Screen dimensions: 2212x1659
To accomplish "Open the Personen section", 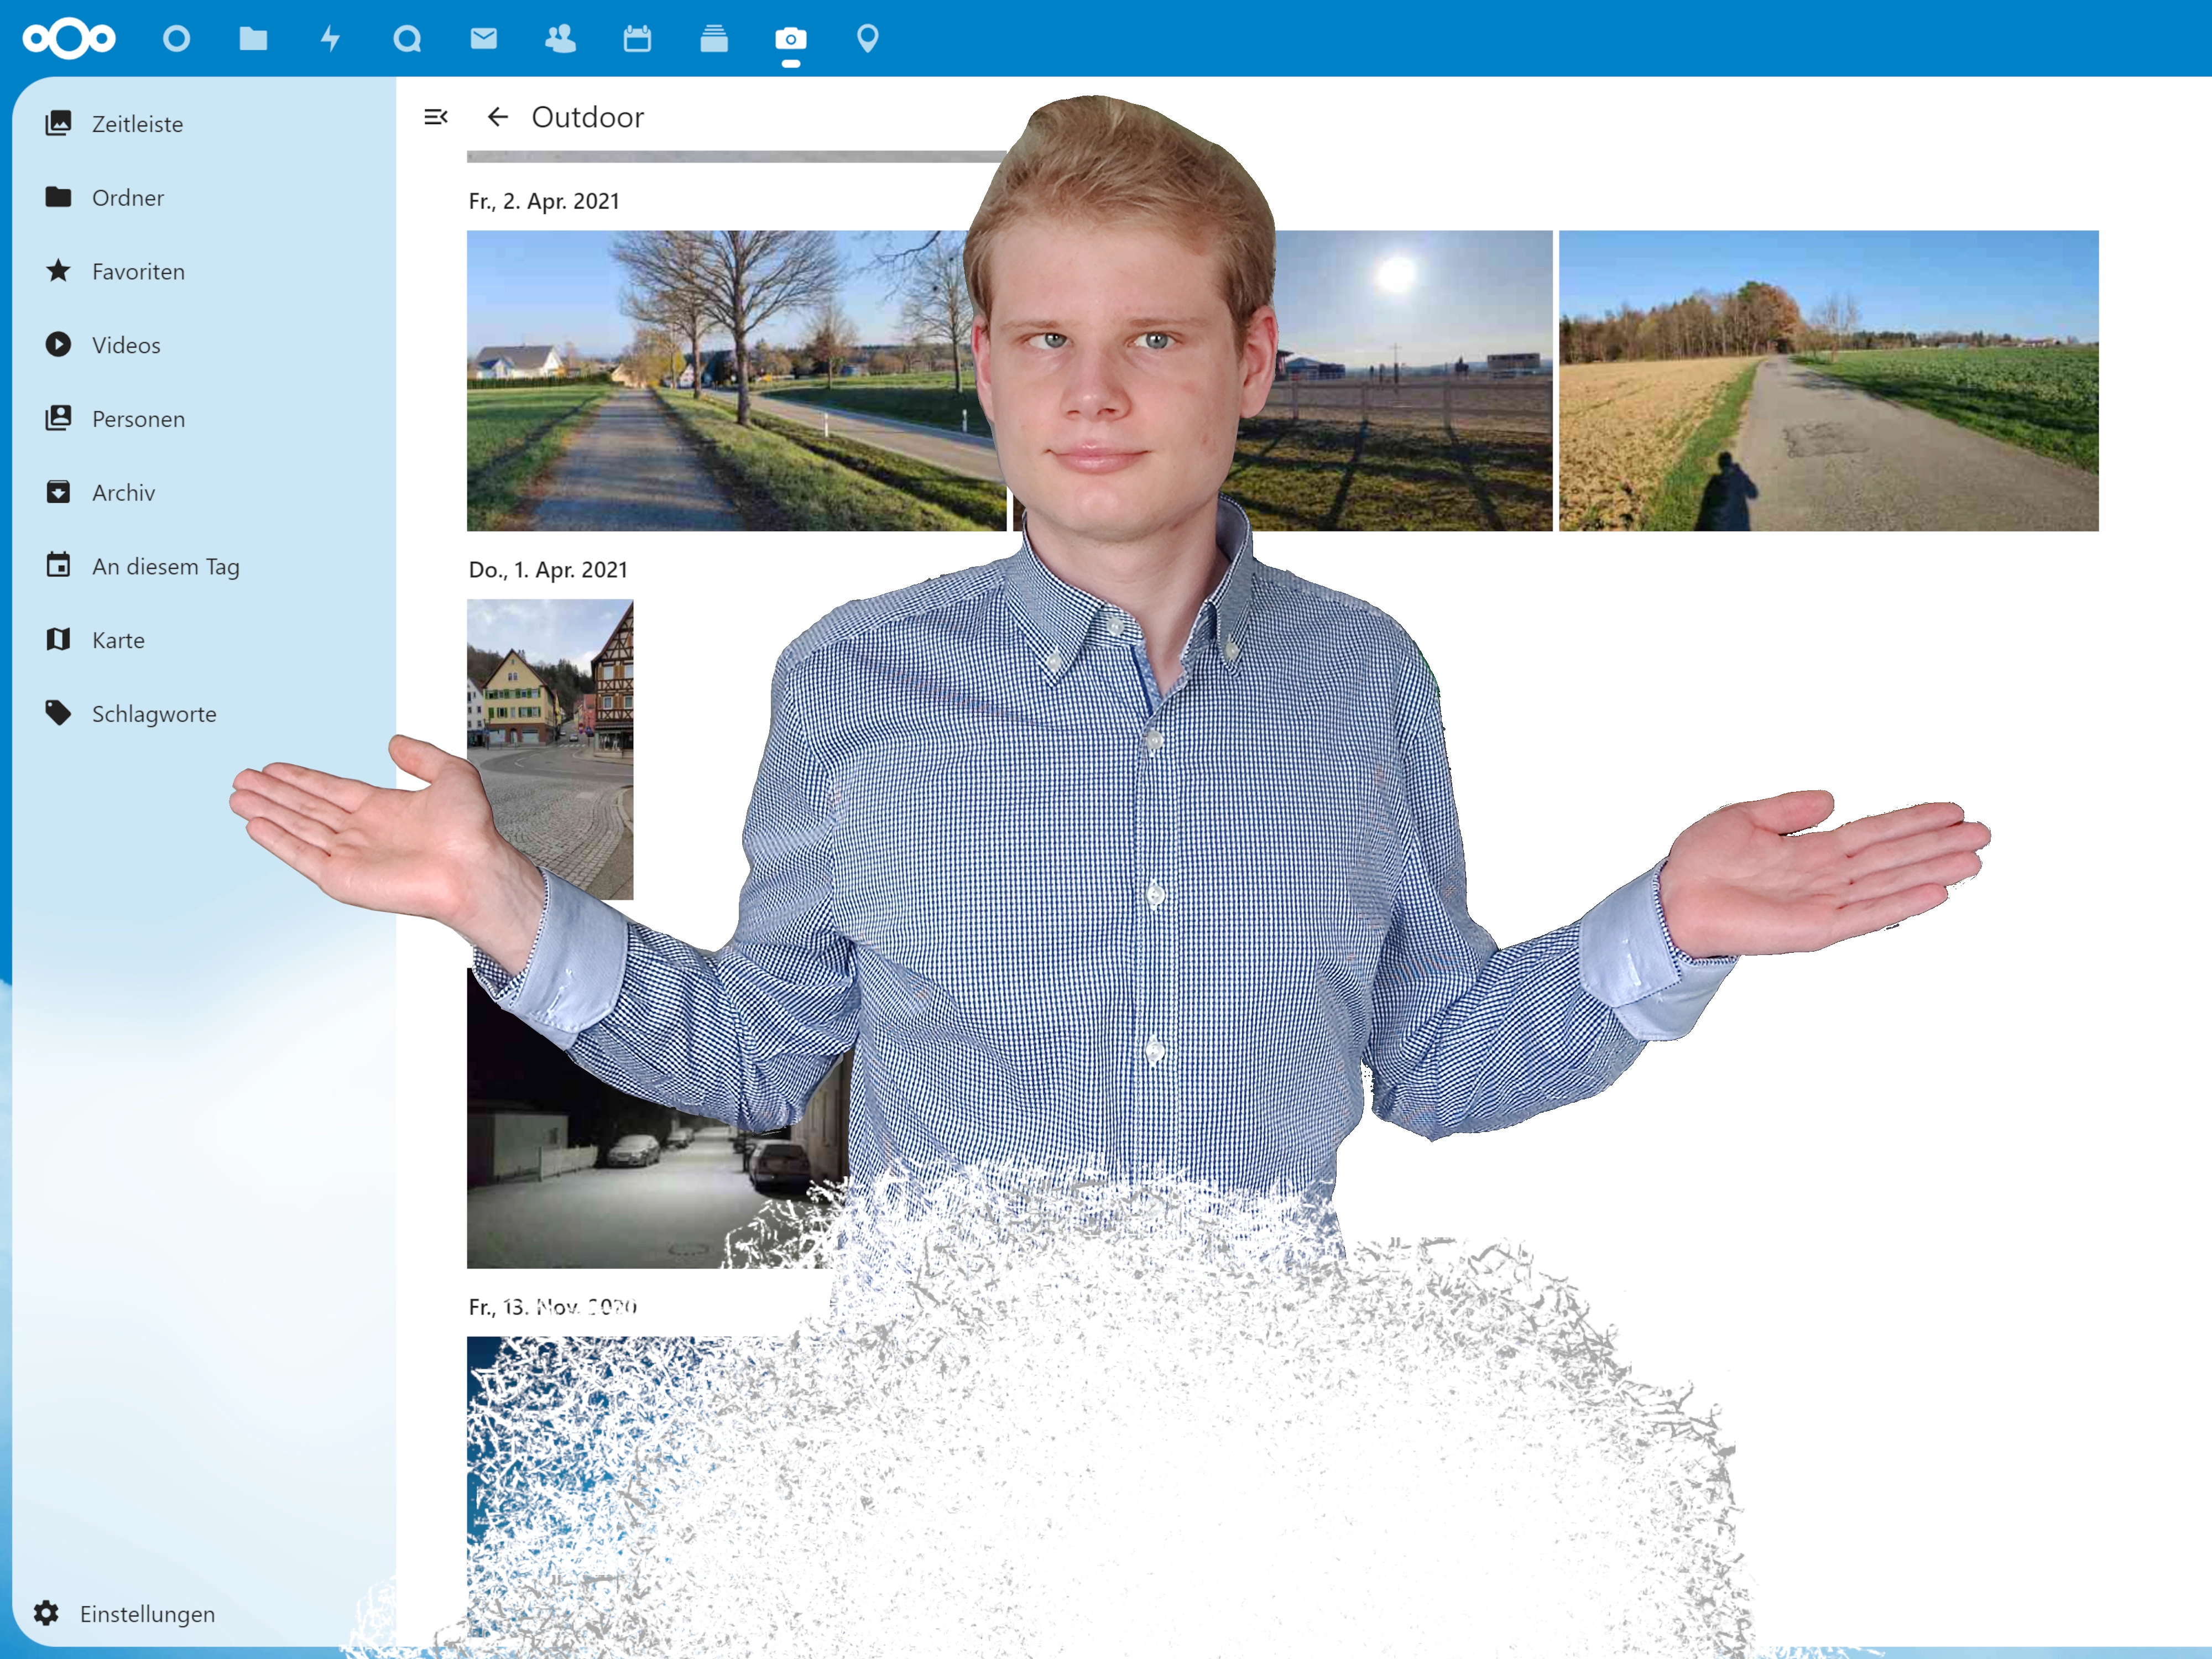I will [138, 419].
